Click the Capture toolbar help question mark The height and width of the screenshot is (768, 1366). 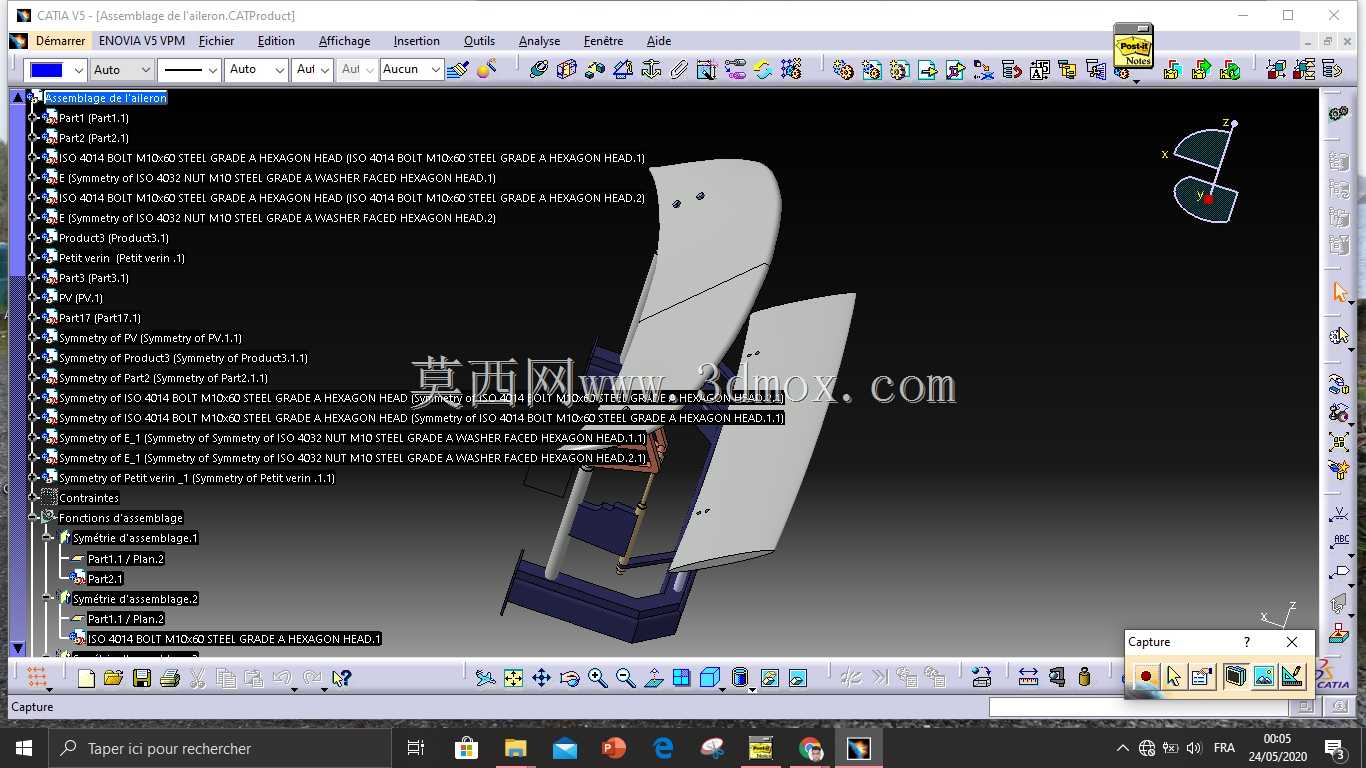click(1246, 642)
